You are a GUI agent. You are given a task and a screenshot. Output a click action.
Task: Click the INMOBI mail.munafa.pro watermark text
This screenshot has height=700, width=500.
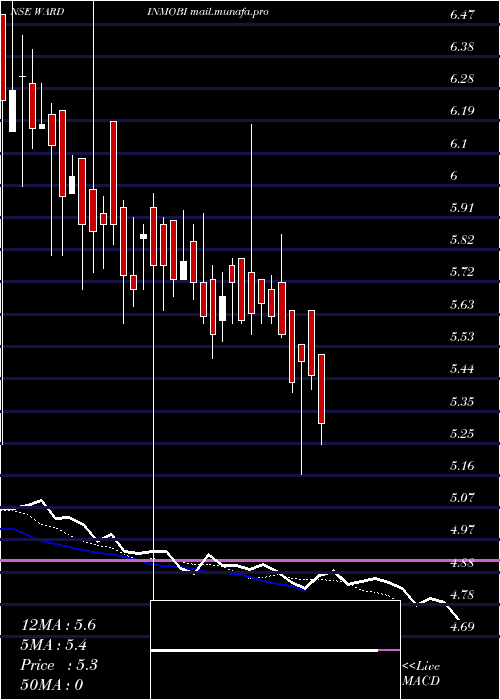click(x=208, y=12)
